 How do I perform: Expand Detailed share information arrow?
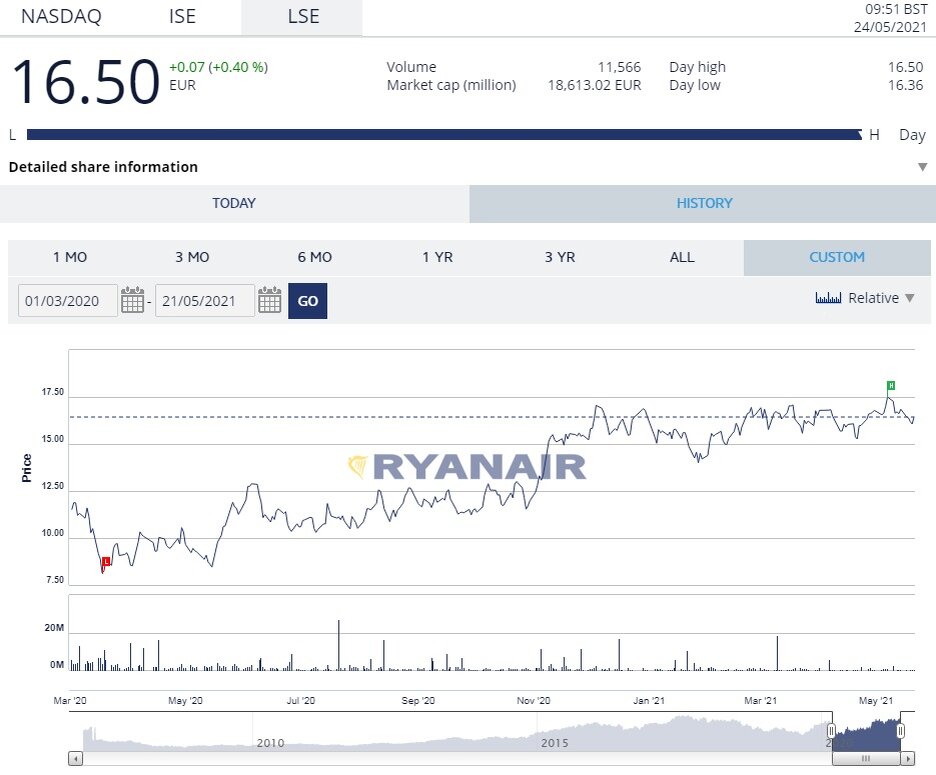(922, 167)
